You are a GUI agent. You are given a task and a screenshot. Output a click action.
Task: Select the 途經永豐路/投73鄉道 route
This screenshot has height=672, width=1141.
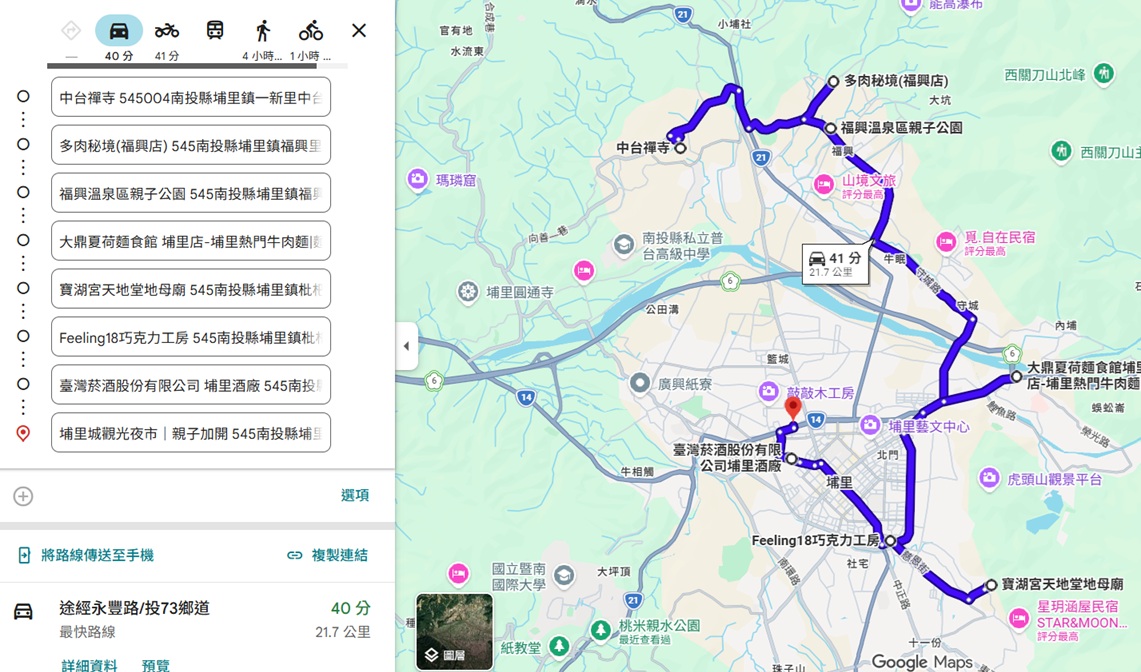click(196, 619)
